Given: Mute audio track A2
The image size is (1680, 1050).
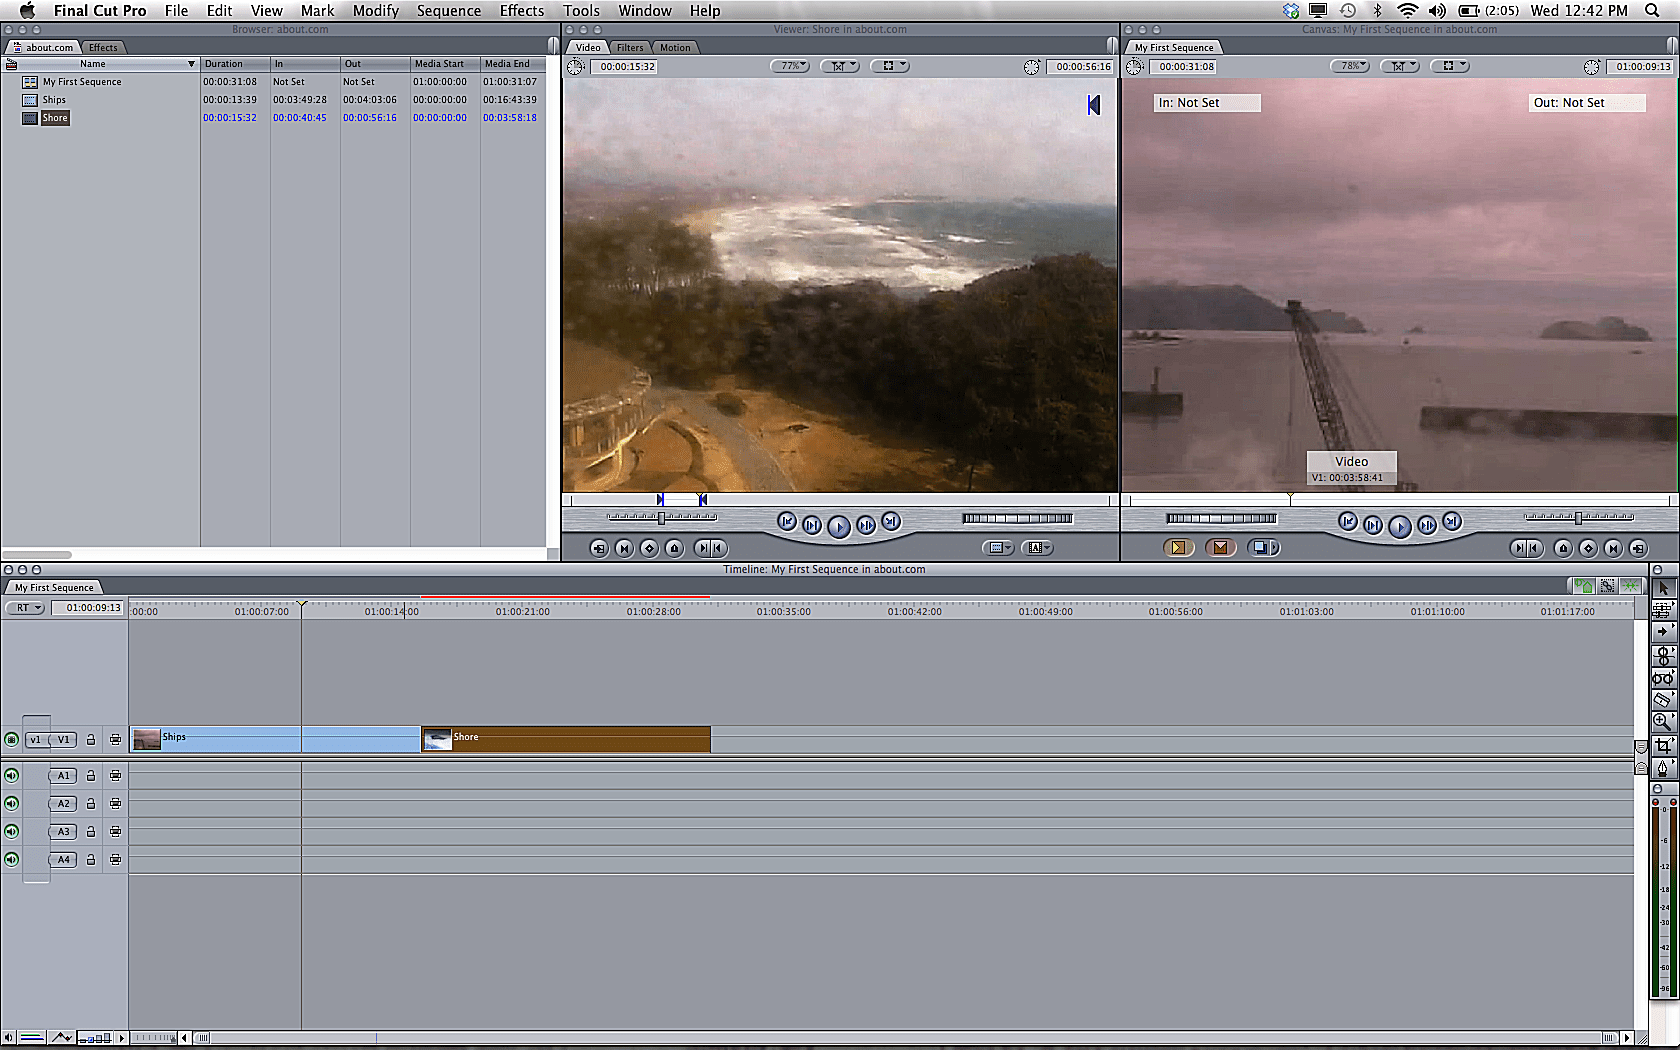Looking at the screenshot, I should pos(11,803).
